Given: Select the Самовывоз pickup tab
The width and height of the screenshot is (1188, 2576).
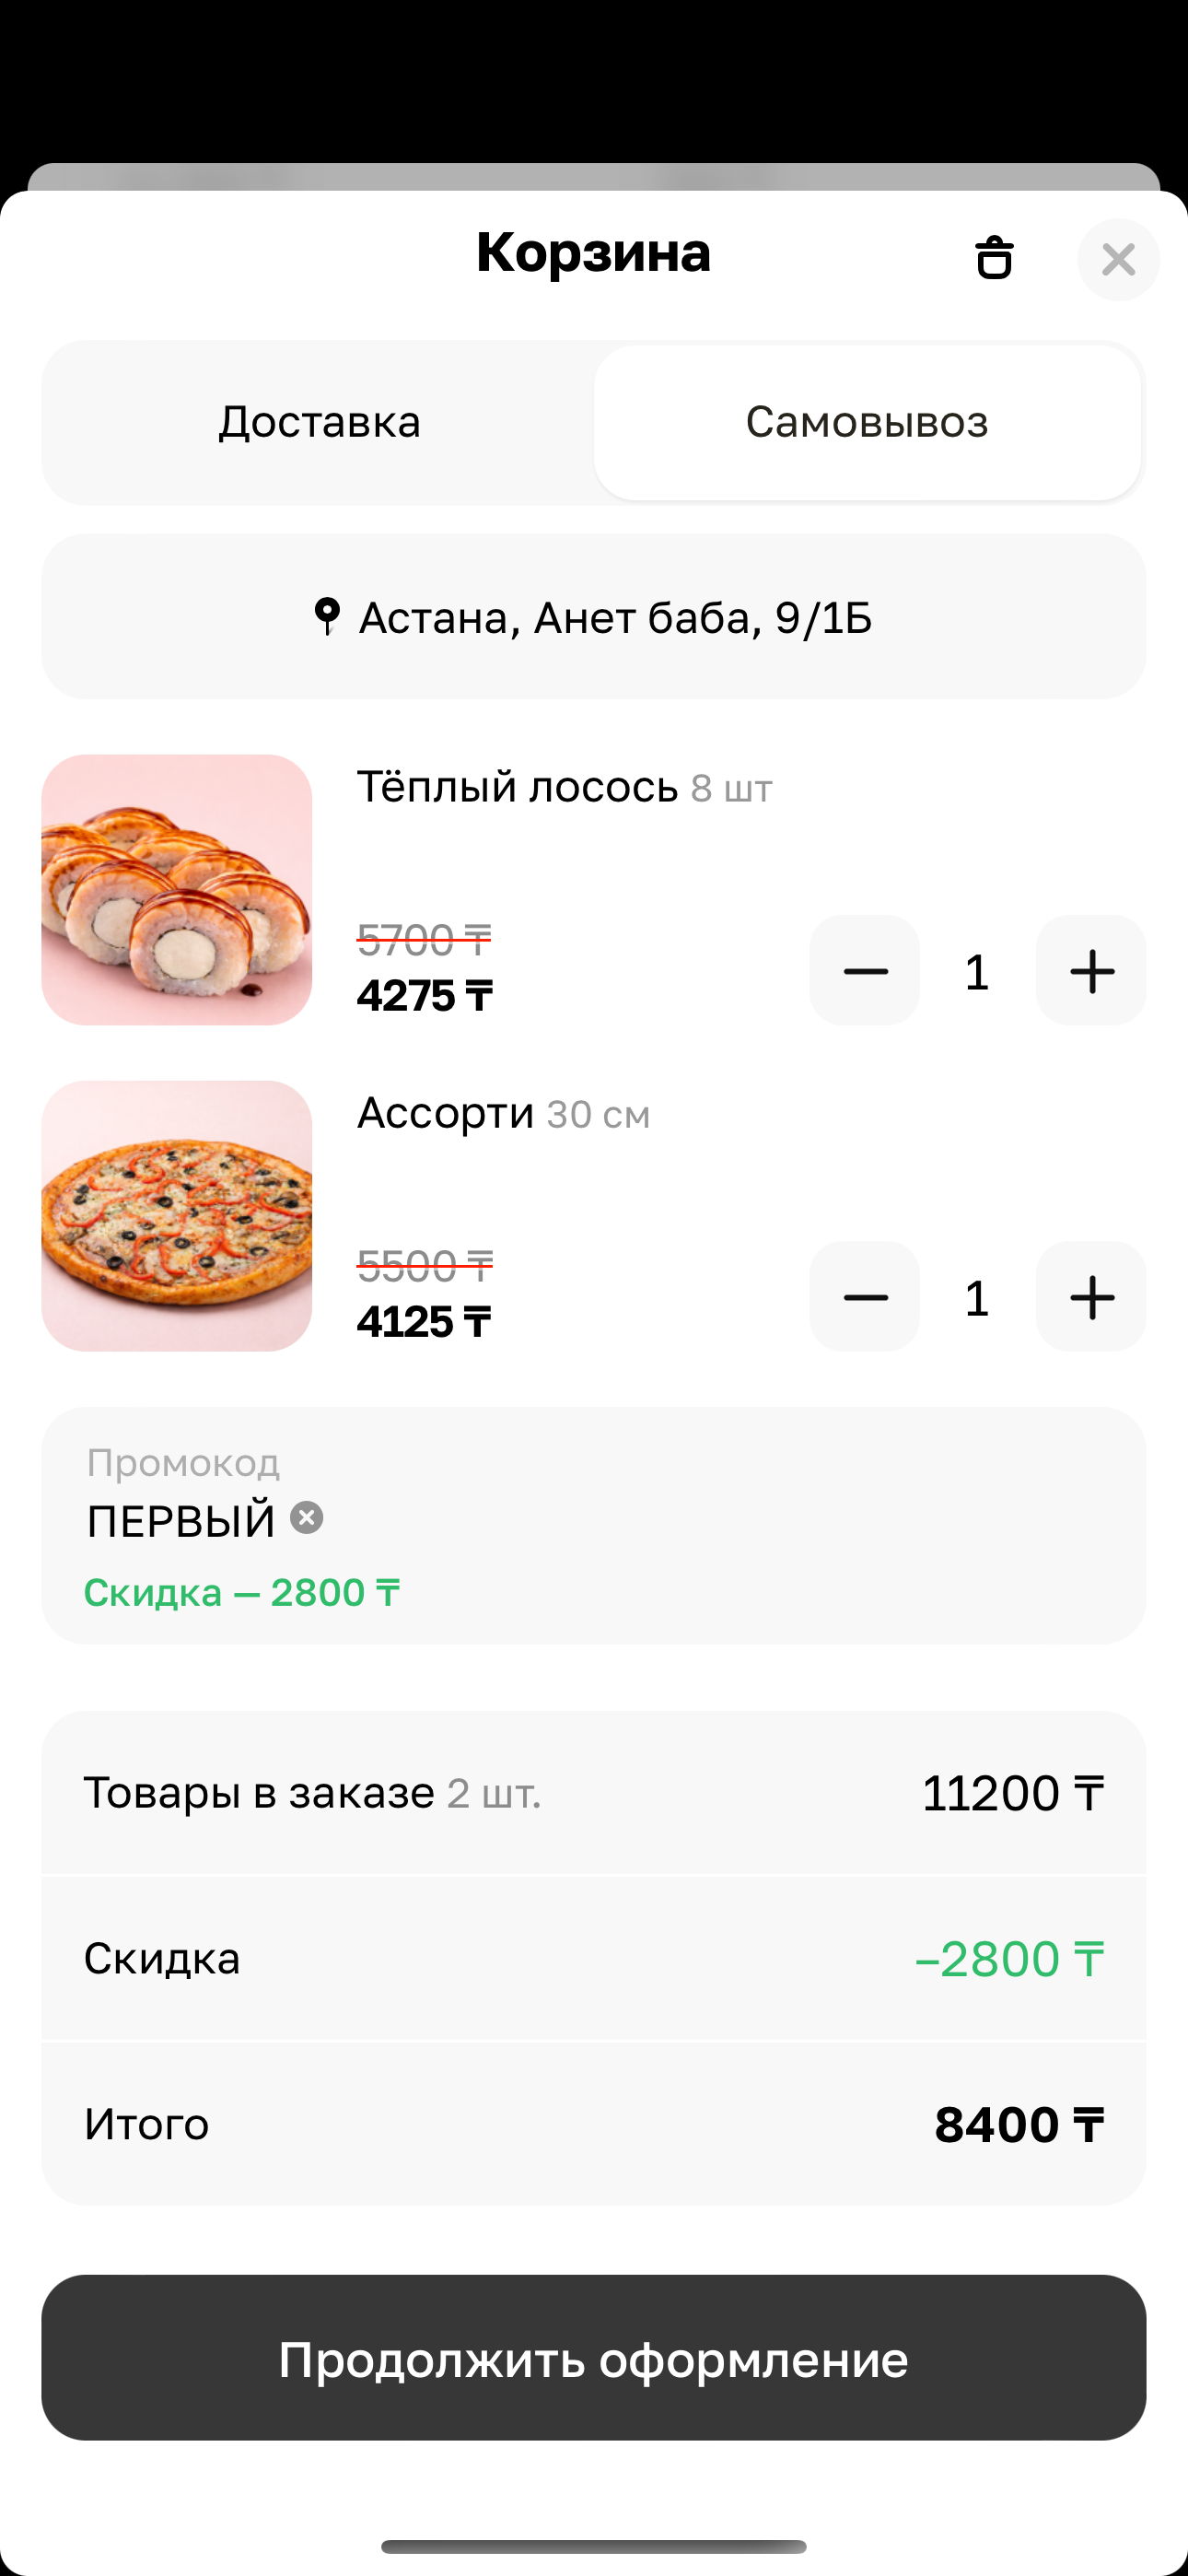Looking at the screenshot, I should point(867,422).
